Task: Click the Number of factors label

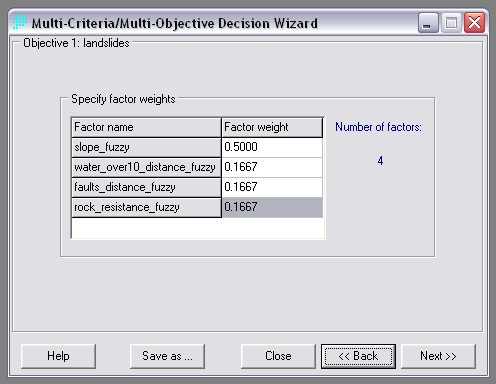Action: (x=378, y=127)
